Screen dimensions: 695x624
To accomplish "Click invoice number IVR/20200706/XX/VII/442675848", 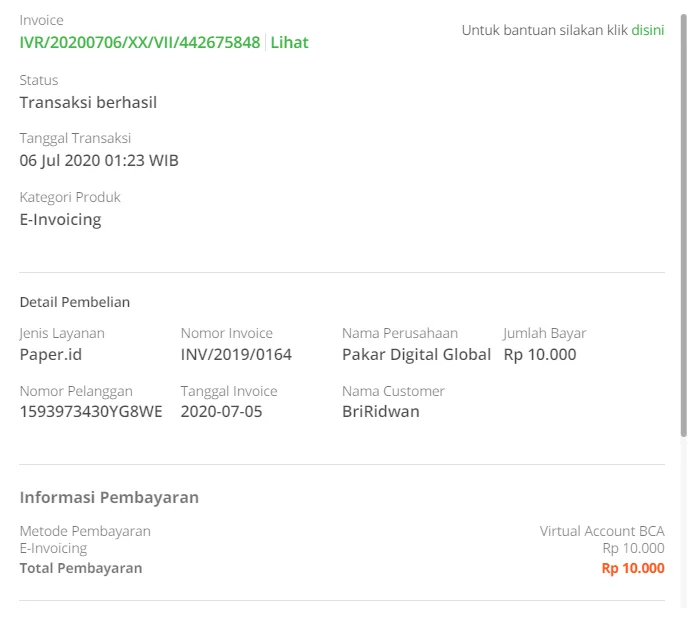I will click(139, 42).
